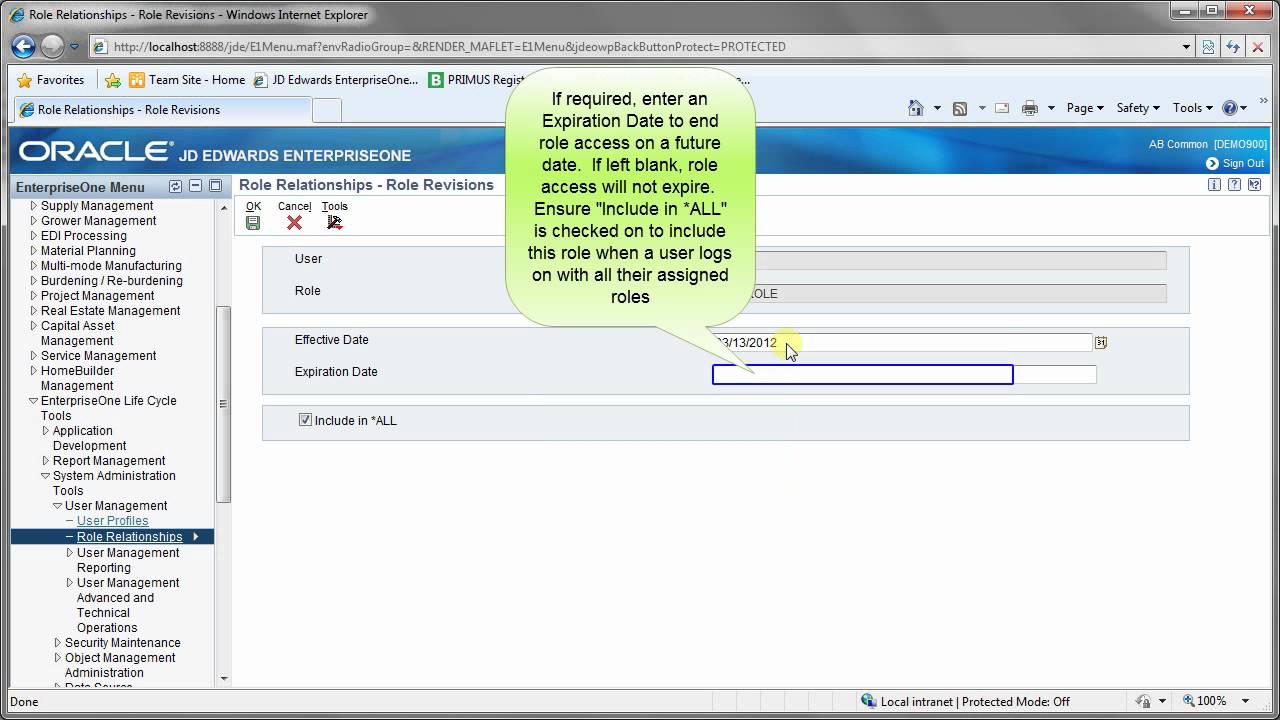Image resolution: width=1280 pixels, height=720 pixels.
Task: Open the Effective Date calendar picker
Action: point(1100,342)
